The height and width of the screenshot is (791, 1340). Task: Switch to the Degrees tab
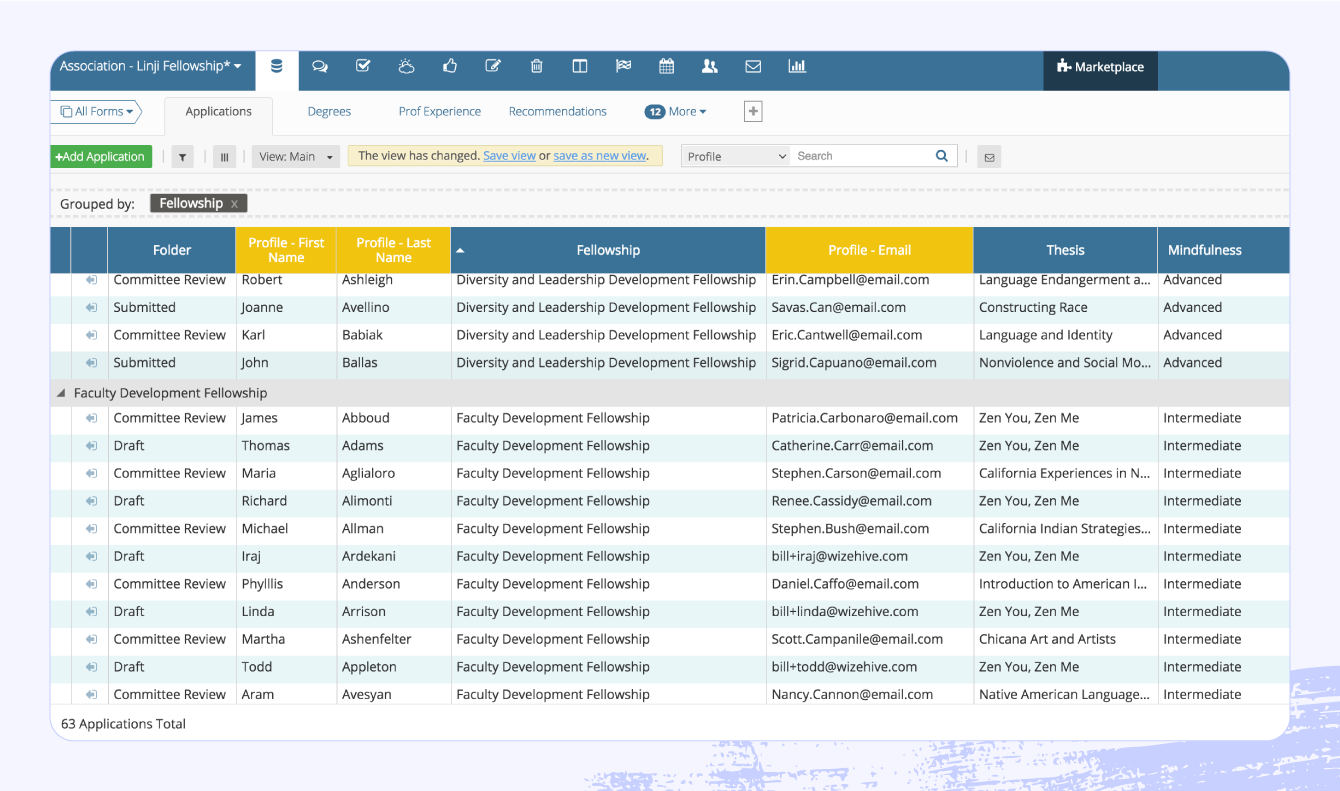coord(329,111)
